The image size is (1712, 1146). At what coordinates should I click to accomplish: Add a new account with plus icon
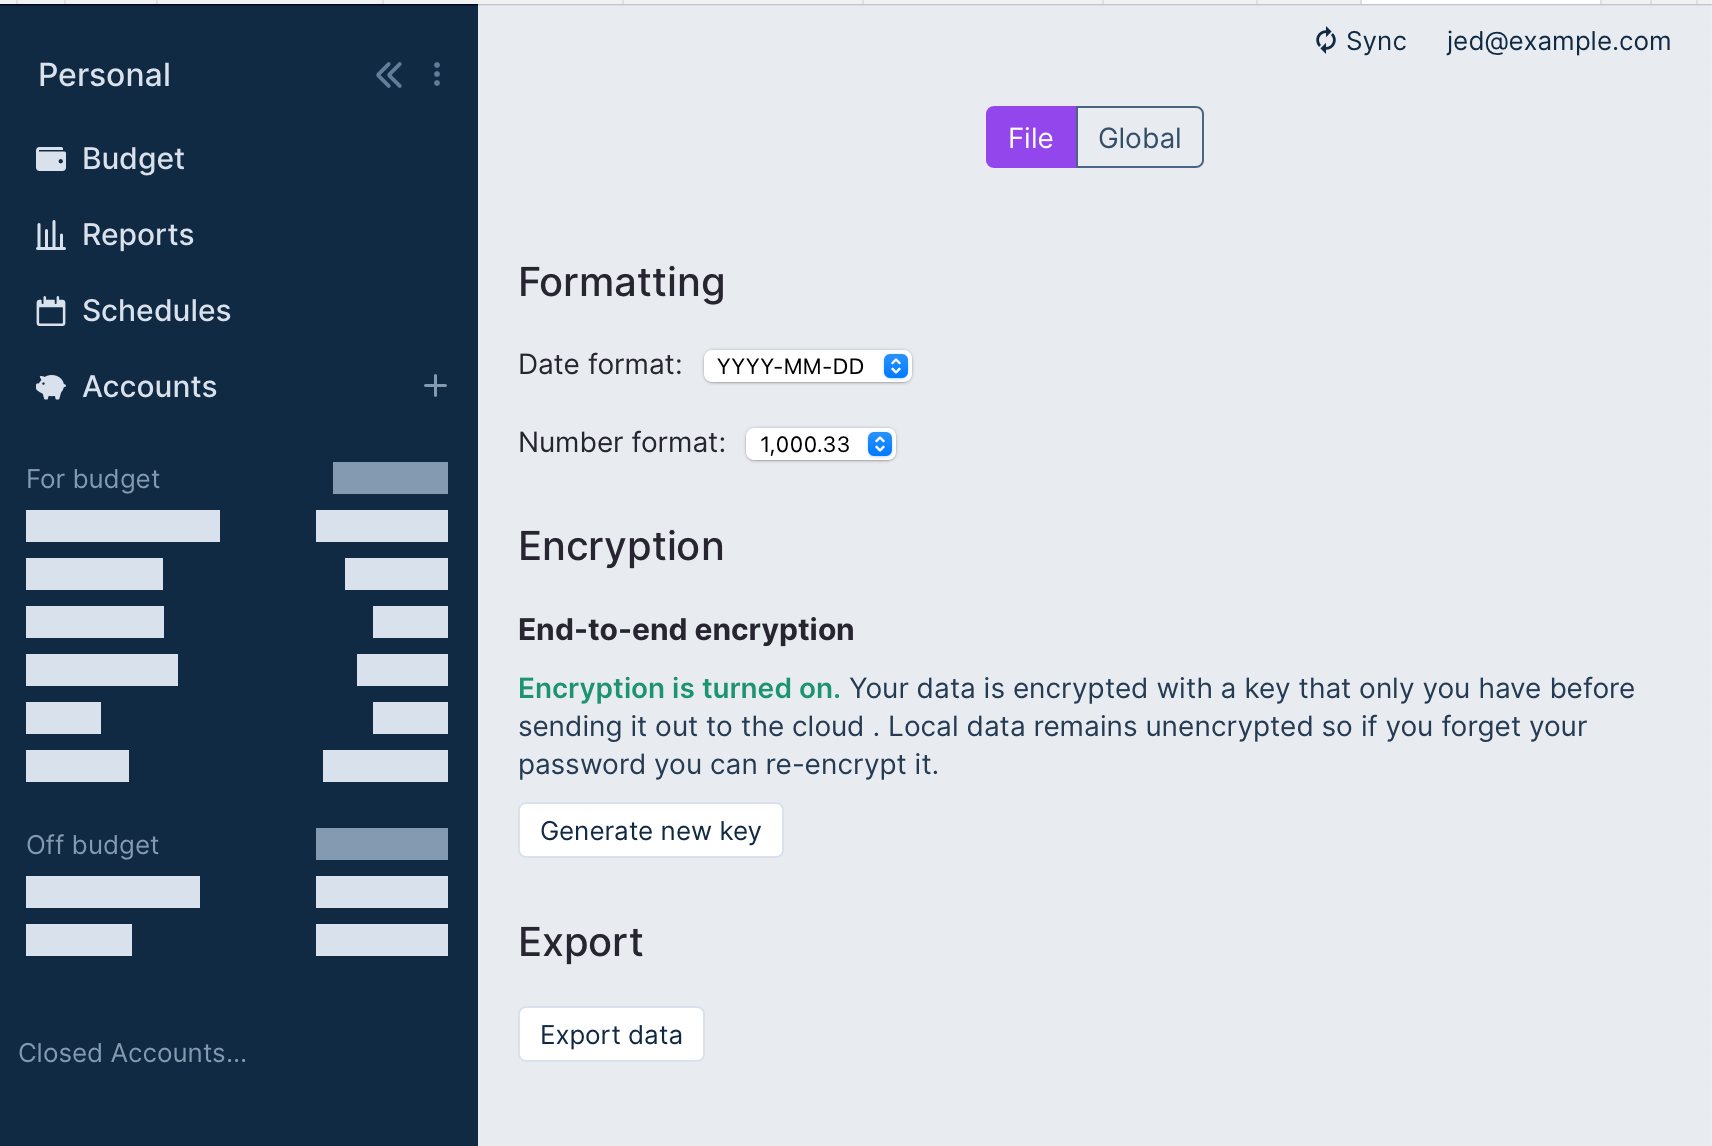(x=435, y=386)
